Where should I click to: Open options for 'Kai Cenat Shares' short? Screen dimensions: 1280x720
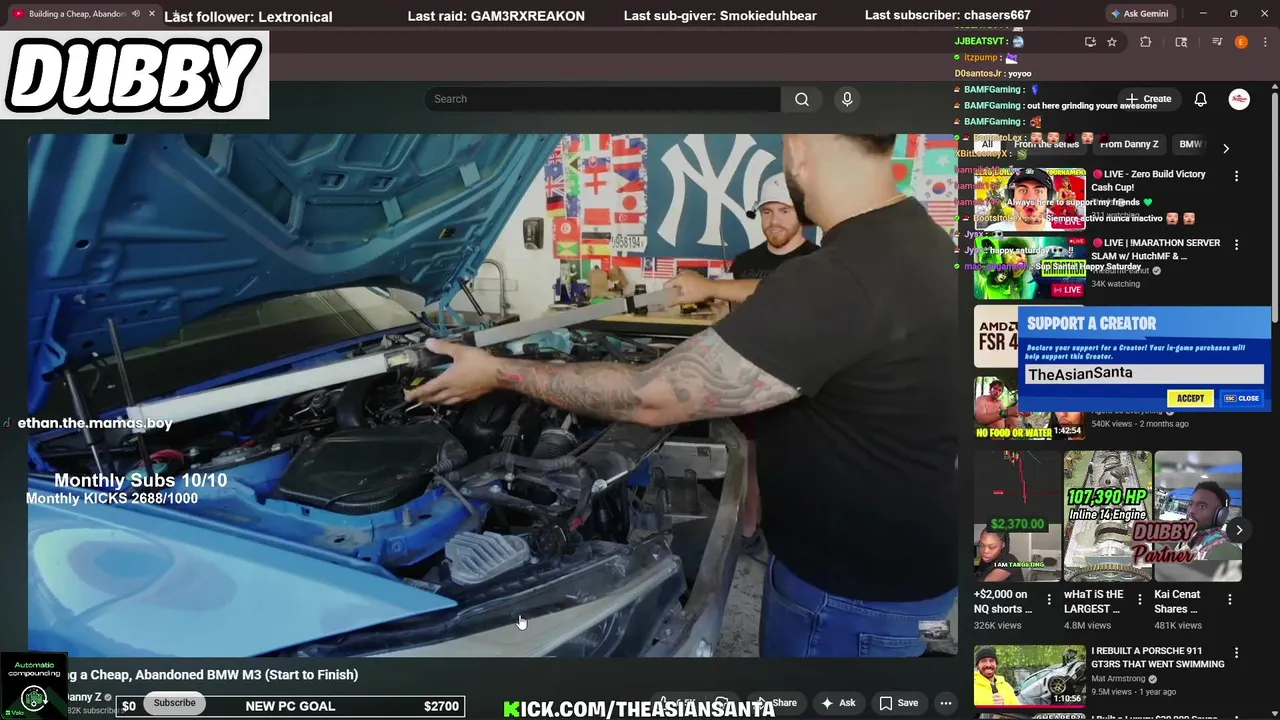coord(1230,600)
